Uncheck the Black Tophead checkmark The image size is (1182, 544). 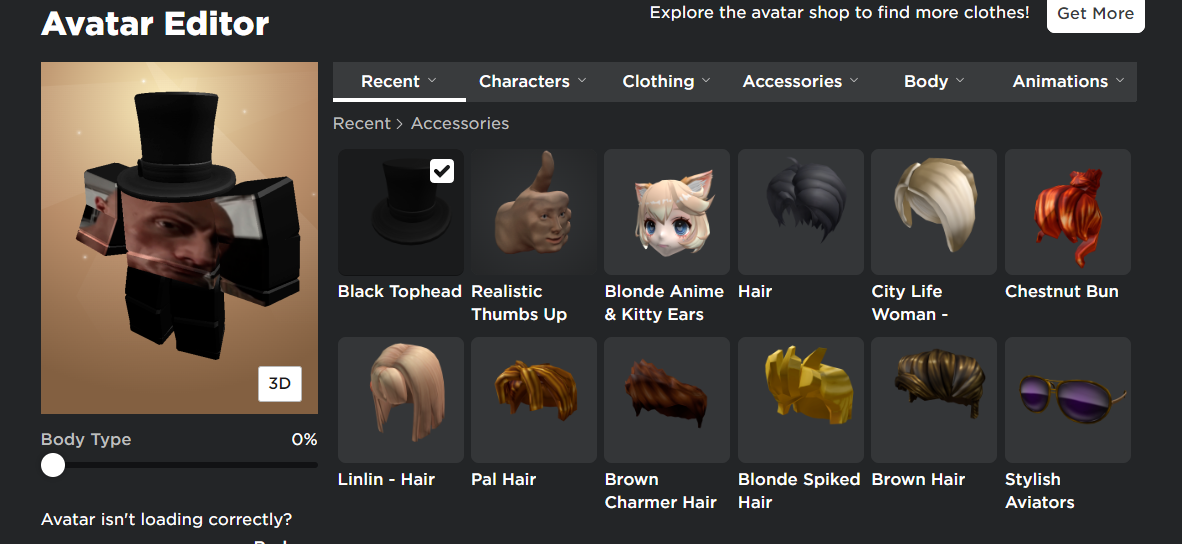click(442, 171)
